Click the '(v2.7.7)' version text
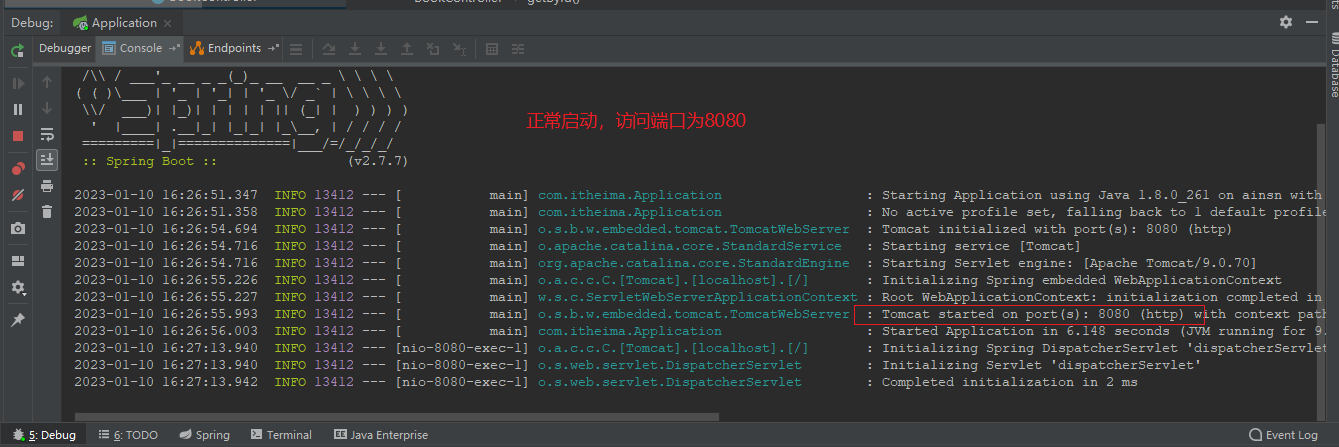 [x=378, y=161]
